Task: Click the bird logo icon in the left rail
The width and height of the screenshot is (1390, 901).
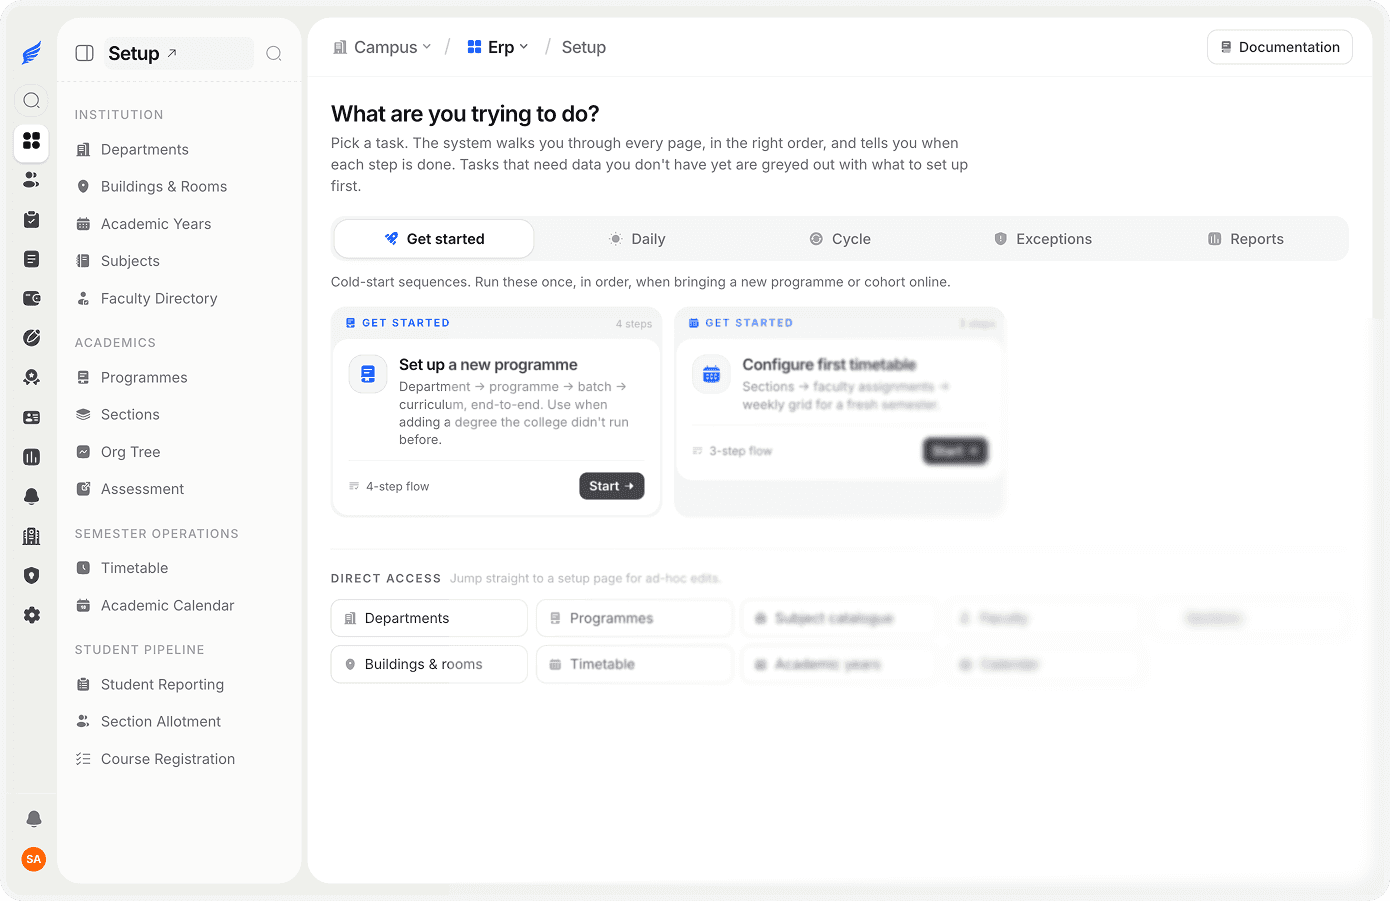Action: coord(32,53)
